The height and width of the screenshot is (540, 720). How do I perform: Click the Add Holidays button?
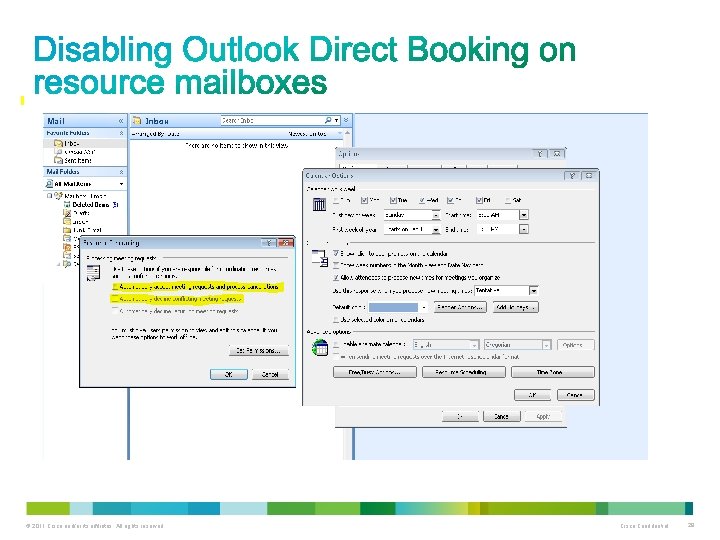(515, 307)
